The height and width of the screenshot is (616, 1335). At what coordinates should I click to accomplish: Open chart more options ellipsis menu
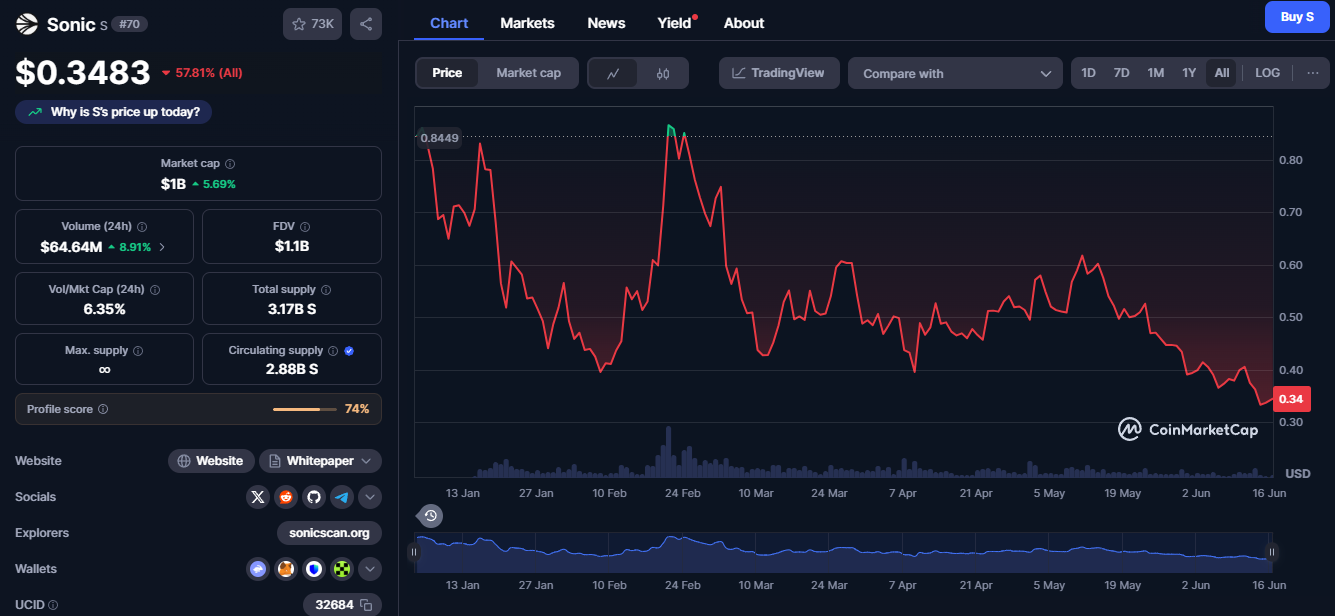1312,73
